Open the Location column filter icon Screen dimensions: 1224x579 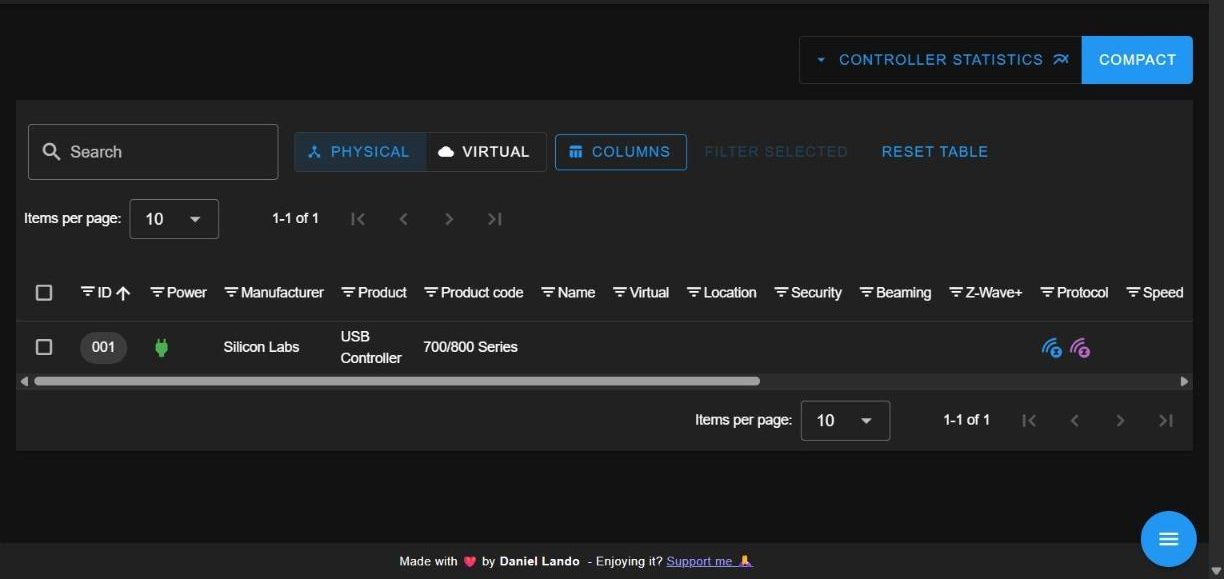point(694,293)
